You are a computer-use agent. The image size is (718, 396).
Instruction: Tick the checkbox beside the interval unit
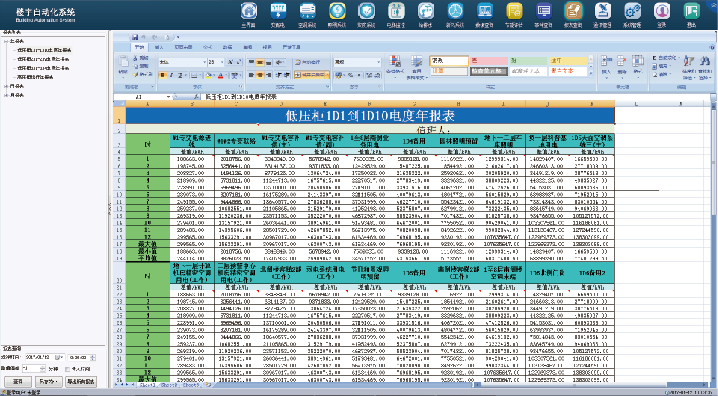68,369
